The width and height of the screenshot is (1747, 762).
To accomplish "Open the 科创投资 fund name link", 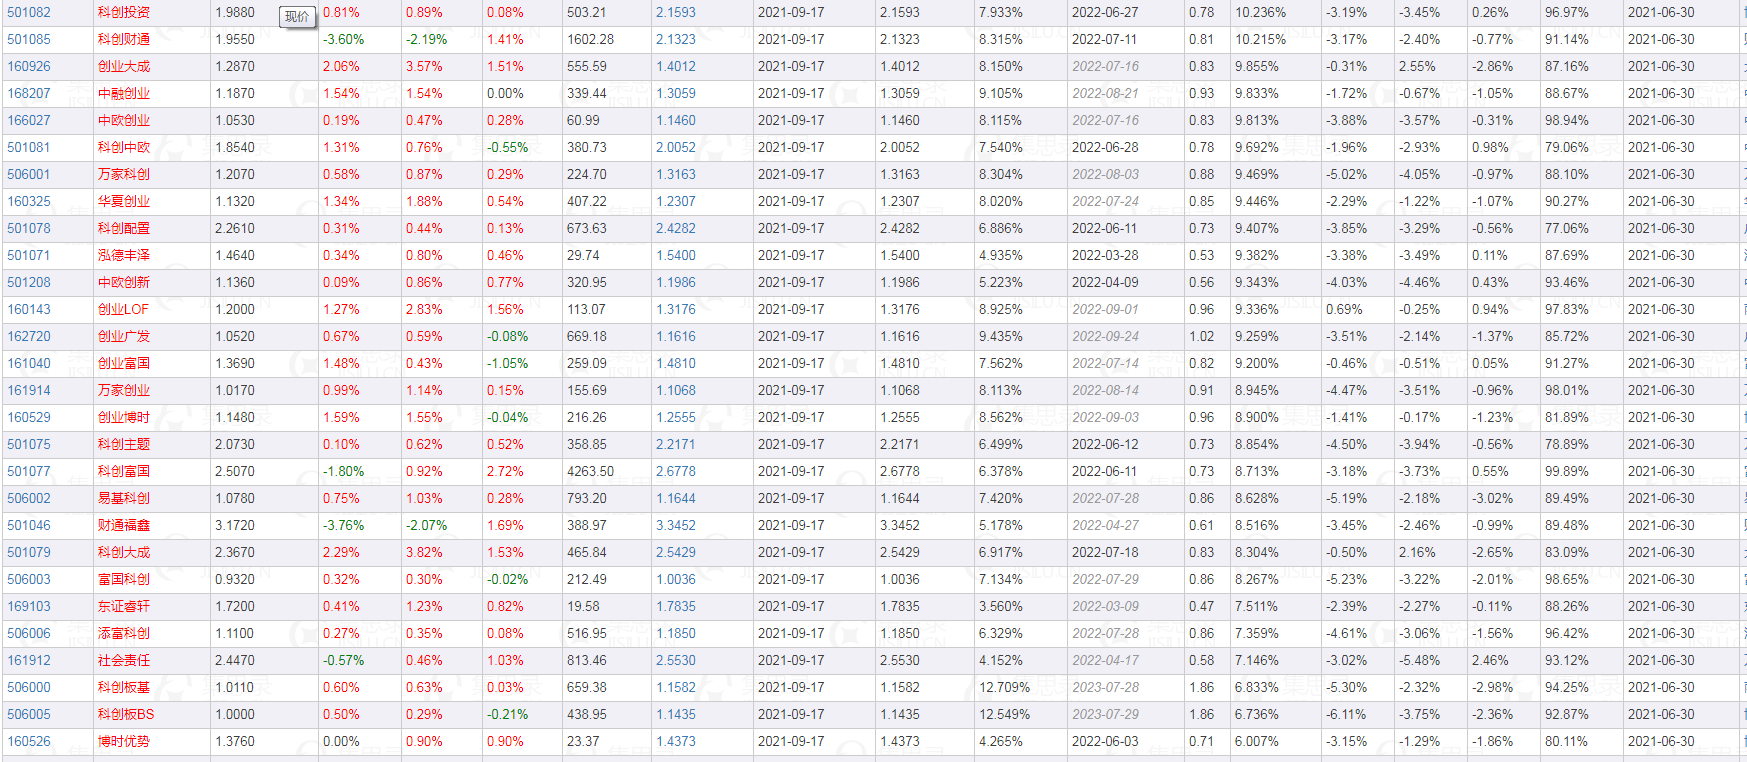I will click(124, 12).
